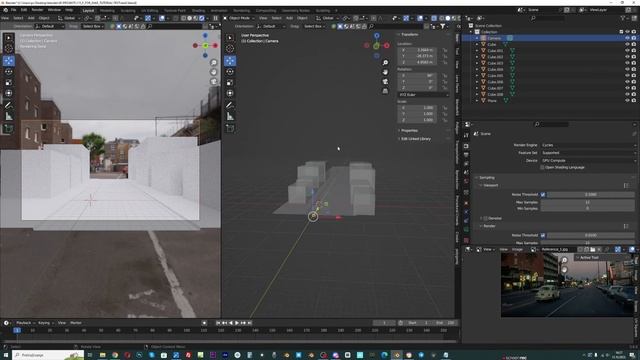This screenshot has width=640, height=360.
Task: Open the File menu
Action: coord(13,10)
